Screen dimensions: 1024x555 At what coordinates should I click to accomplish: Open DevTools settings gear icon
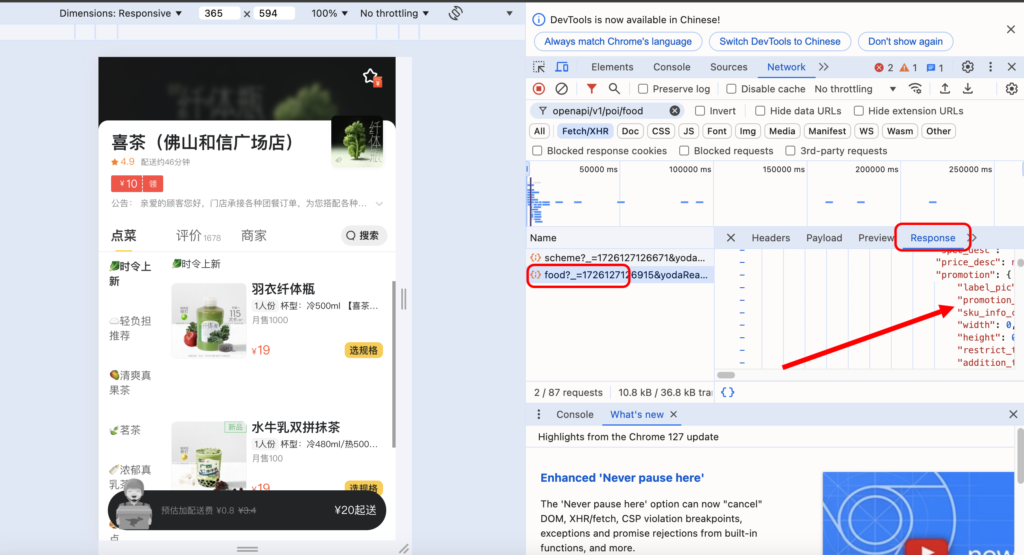[x=968, y=67]
